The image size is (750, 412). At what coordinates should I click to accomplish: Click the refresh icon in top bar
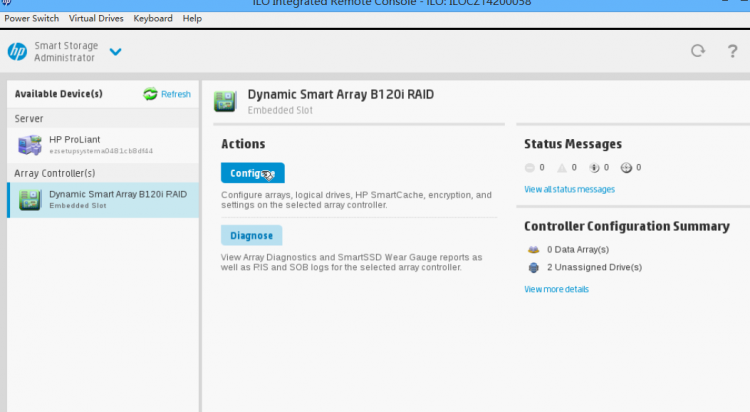pyautogui.click(x=698, y=51)
